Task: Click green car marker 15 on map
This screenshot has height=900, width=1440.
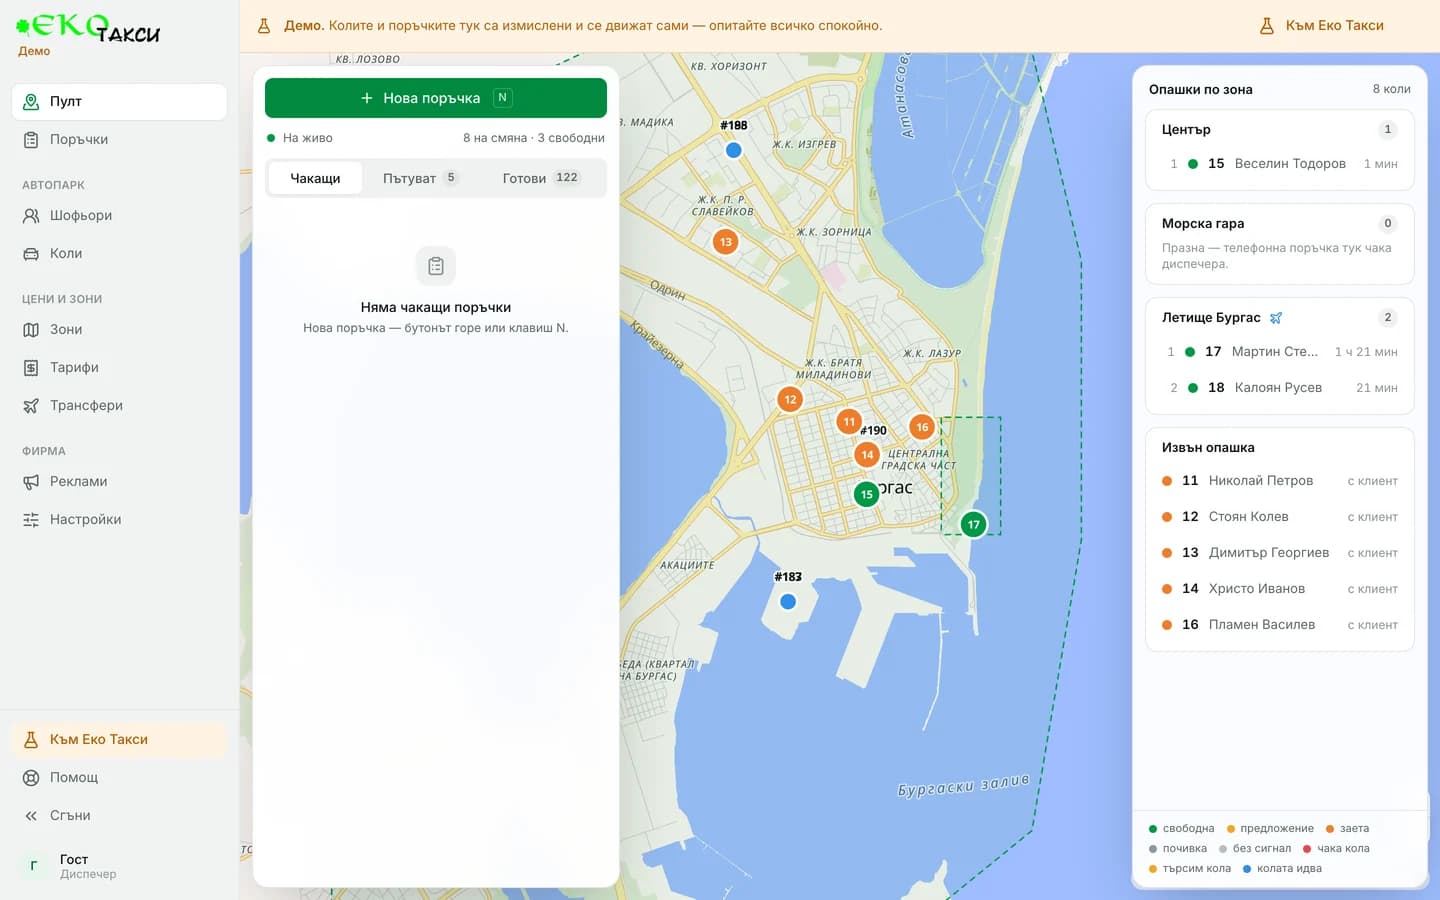Action: pyautogui.click(x=866, y=494)
